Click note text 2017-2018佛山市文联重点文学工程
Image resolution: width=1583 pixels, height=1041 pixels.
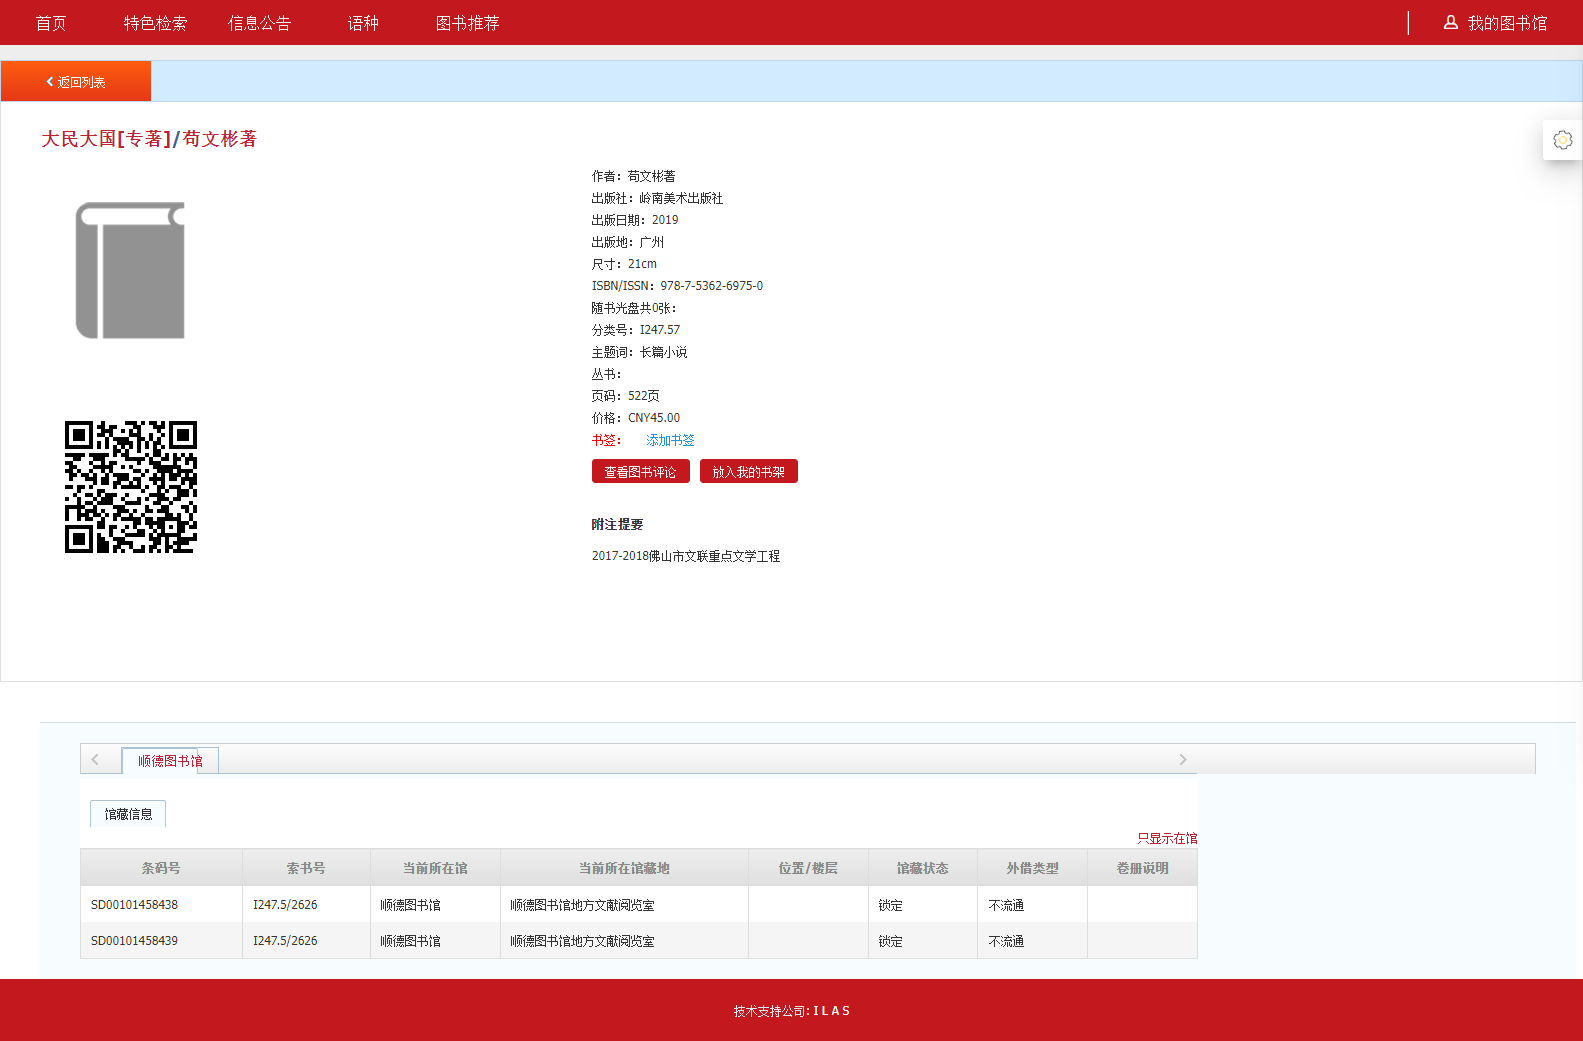point(686,556)
